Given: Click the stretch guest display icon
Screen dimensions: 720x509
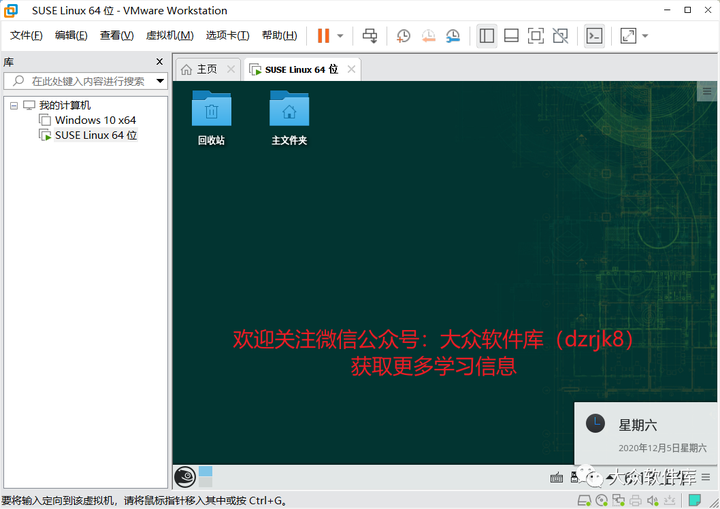Looking at the screenshot, I should click(628, 36).
